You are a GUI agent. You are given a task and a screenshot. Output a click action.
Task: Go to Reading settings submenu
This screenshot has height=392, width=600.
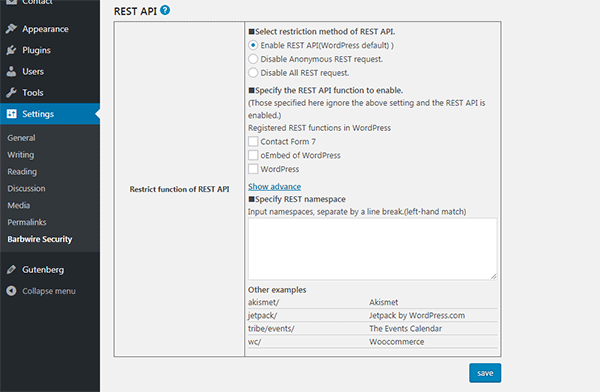pos(22,172)
